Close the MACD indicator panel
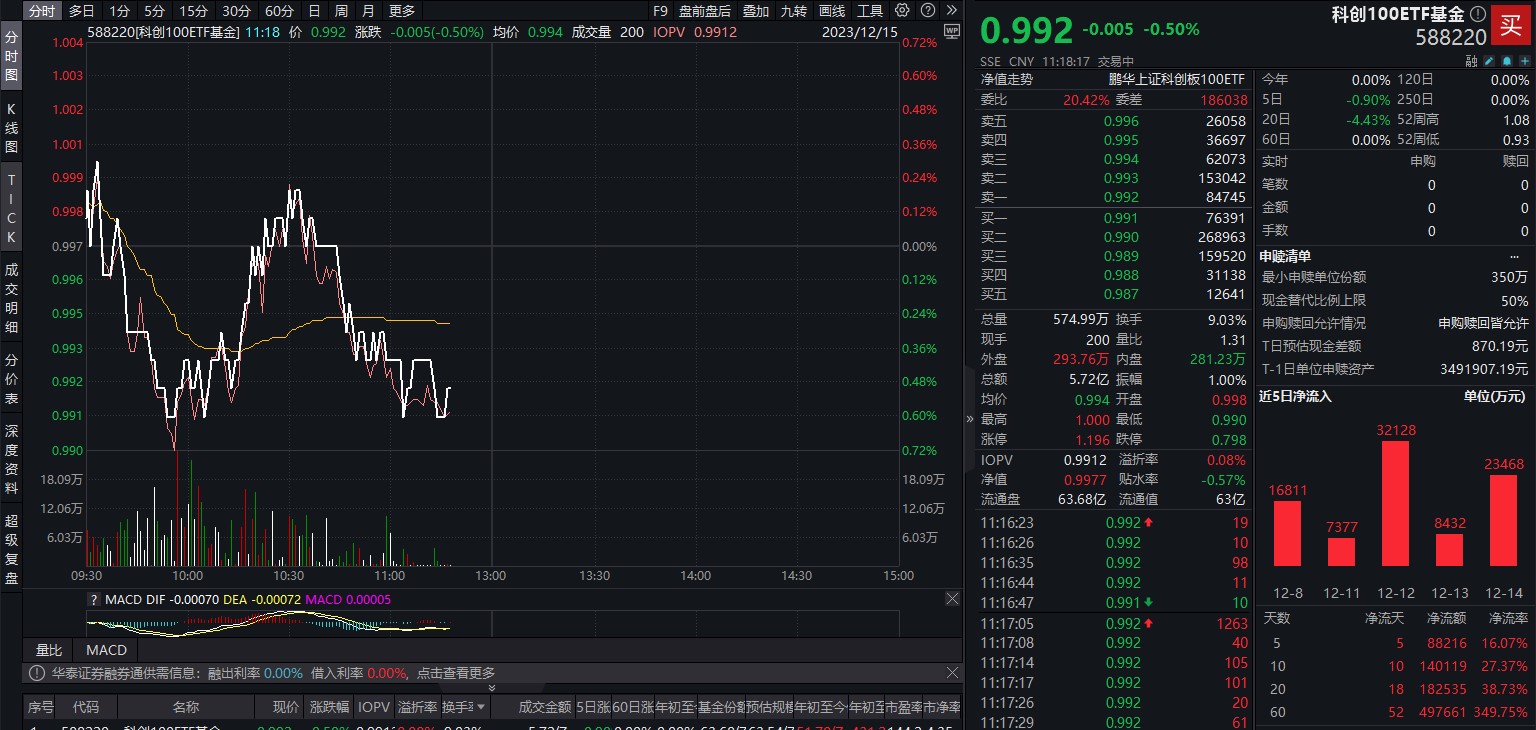This screenshot has height=730, width=1536. tap(951, 598)
